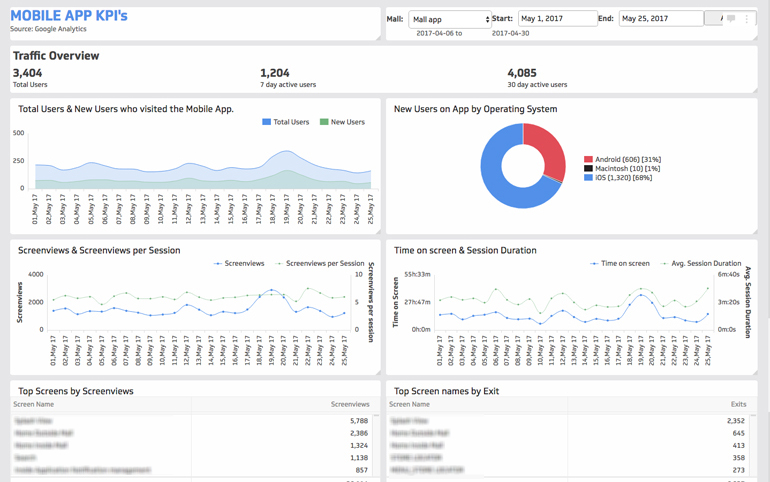This screenshot has height=482, width=770.
Task: Click the Top Screens table vertical scrollbar
Action: (x=376, y=447)
